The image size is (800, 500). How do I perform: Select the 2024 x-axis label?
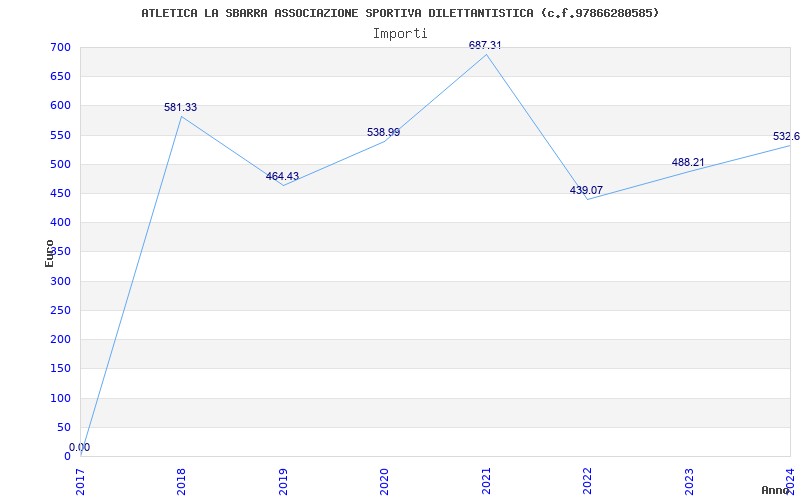(x=790, y=482)
